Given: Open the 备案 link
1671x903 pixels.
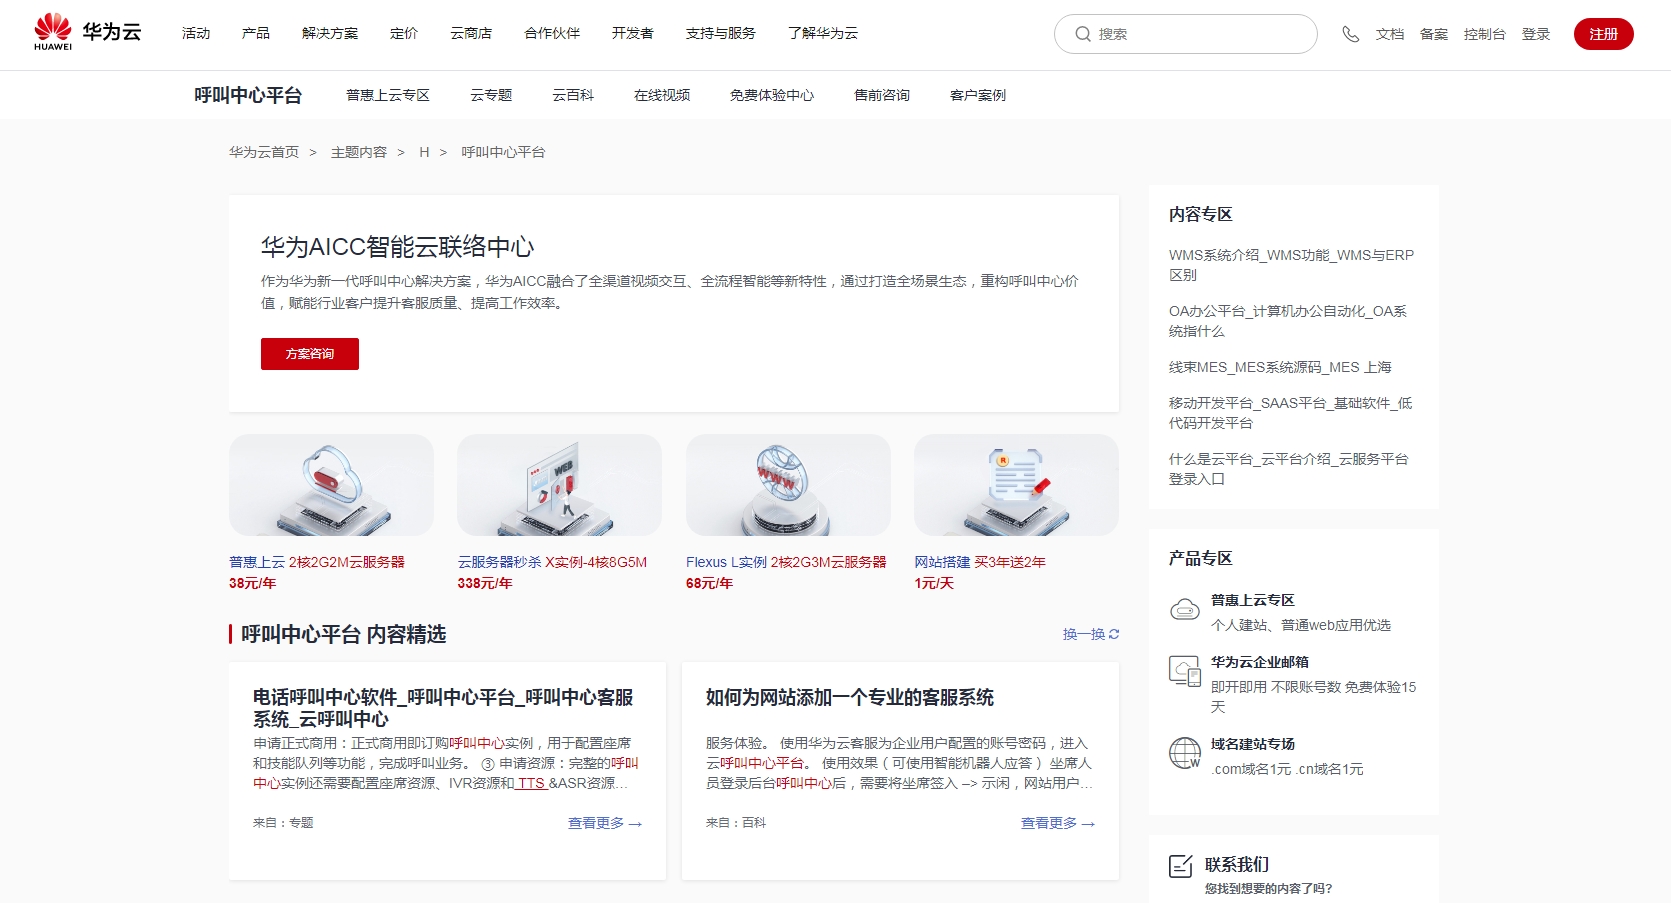Looking at the screenshot, I should pos(1434,34).
